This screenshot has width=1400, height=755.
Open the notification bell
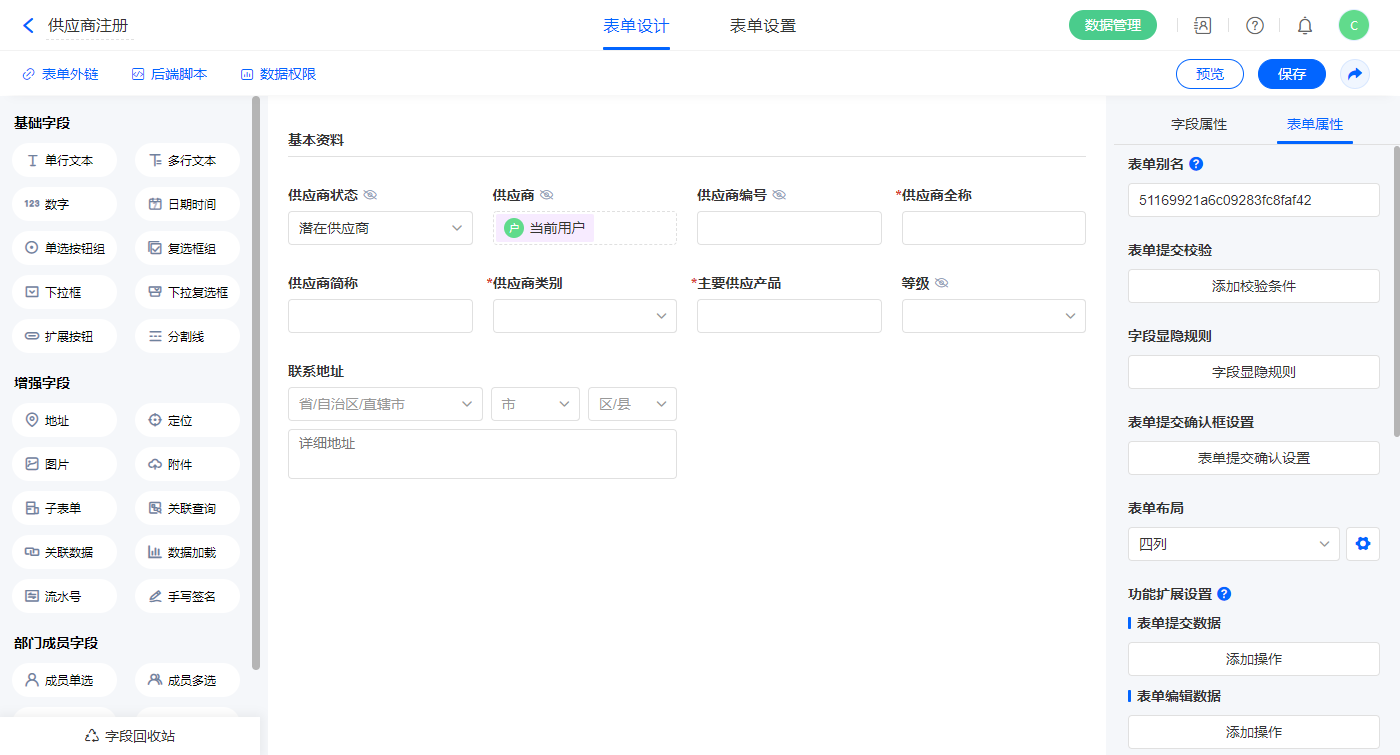tap(1305, 26)
